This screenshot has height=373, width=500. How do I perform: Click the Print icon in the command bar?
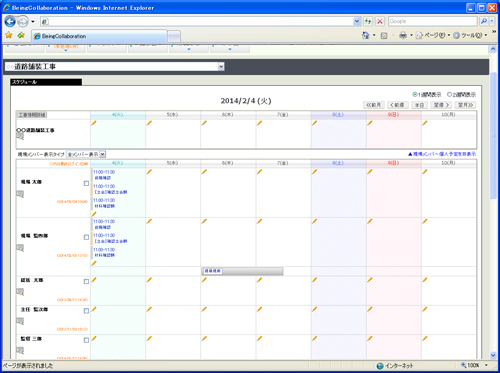click(403, 35)
